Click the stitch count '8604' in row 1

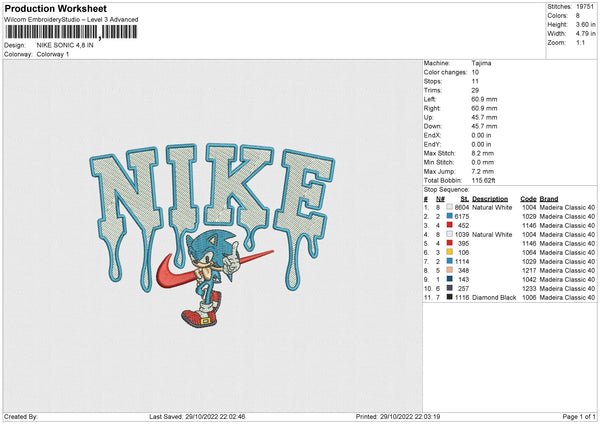click(x=462, y=207)
